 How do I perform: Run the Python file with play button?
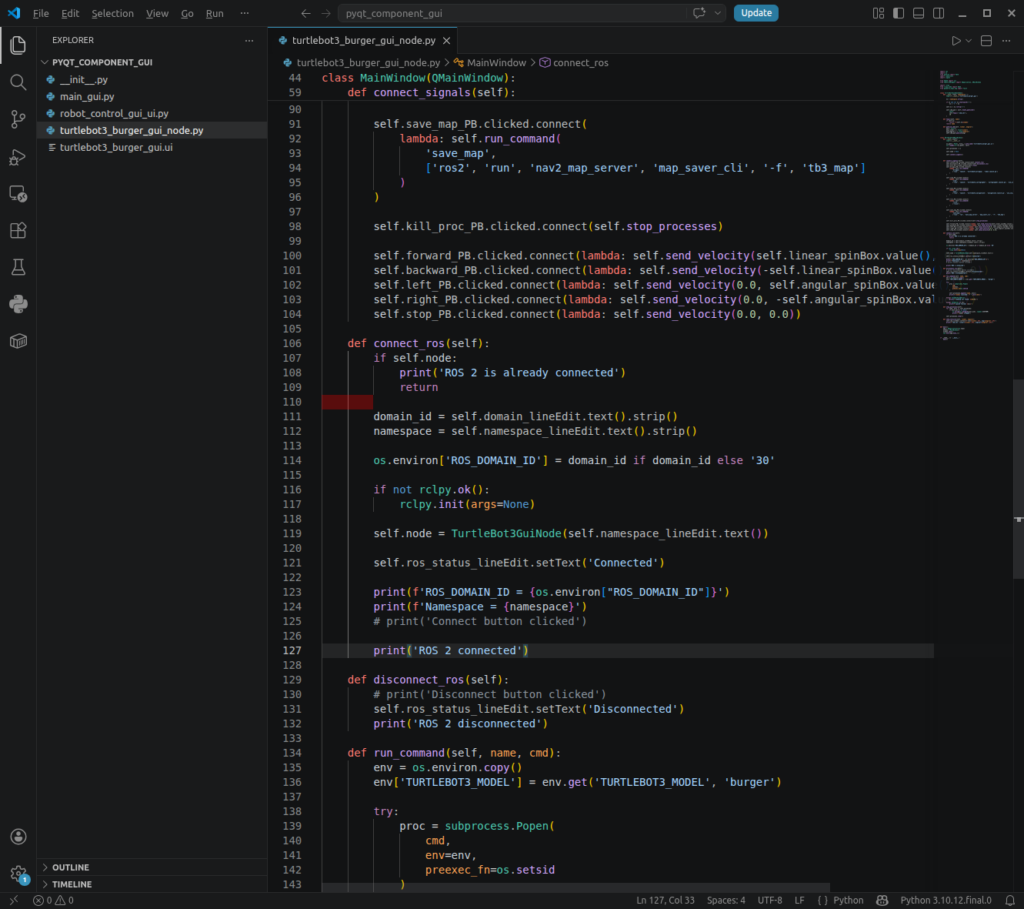click(x=955, y=40)
